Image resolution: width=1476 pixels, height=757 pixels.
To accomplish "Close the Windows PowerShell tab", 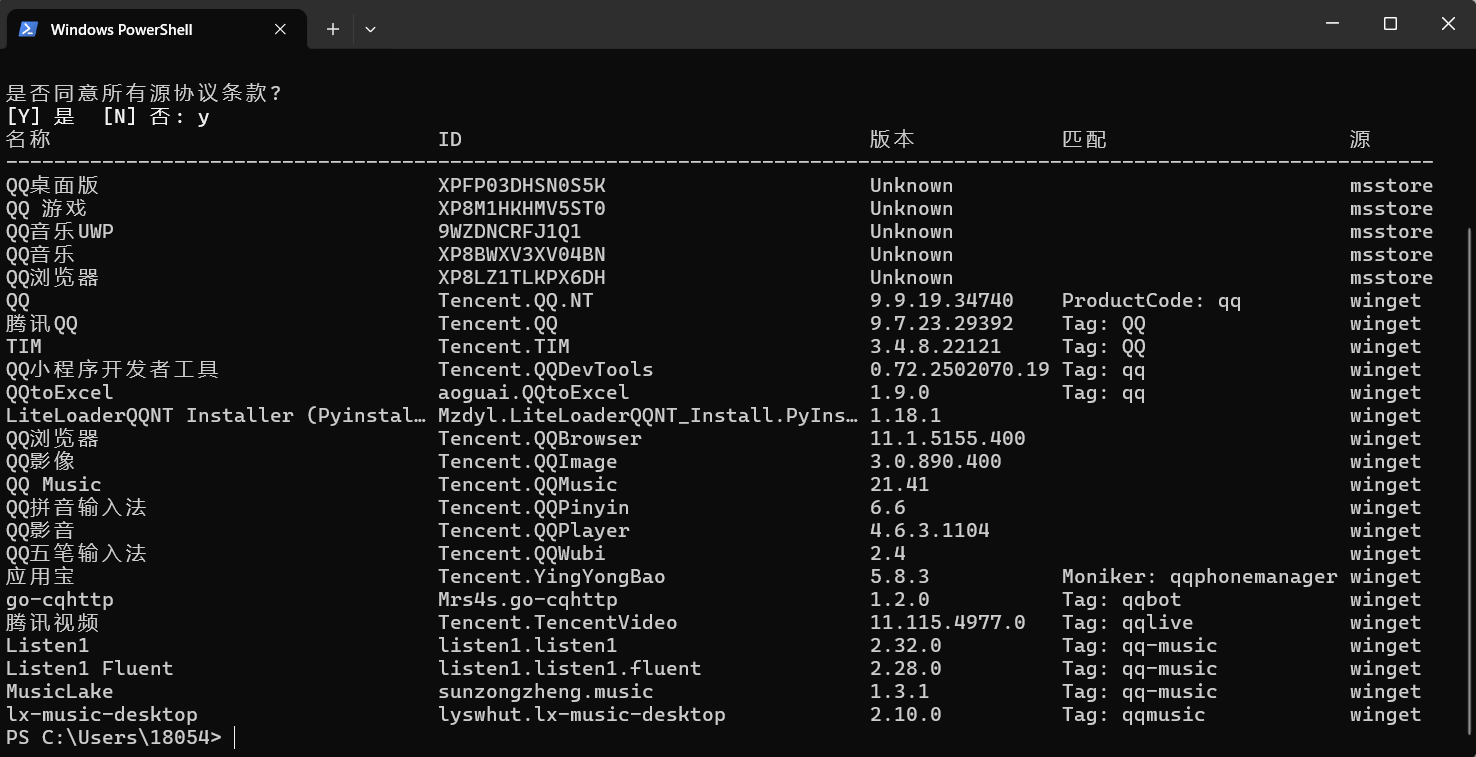I will pos(280,29).
